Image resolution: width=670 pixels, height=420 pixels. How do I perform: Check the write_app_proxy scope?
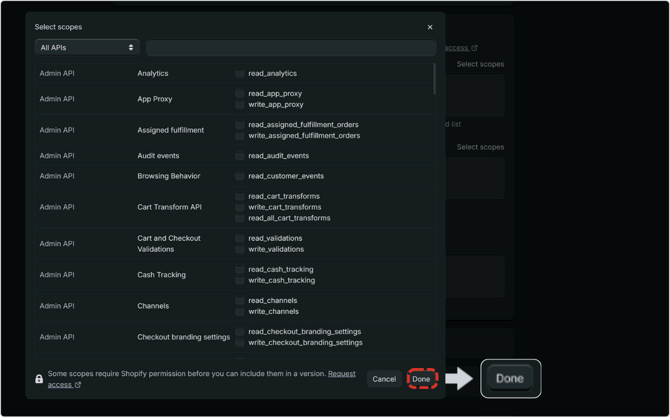coord(240,105)
